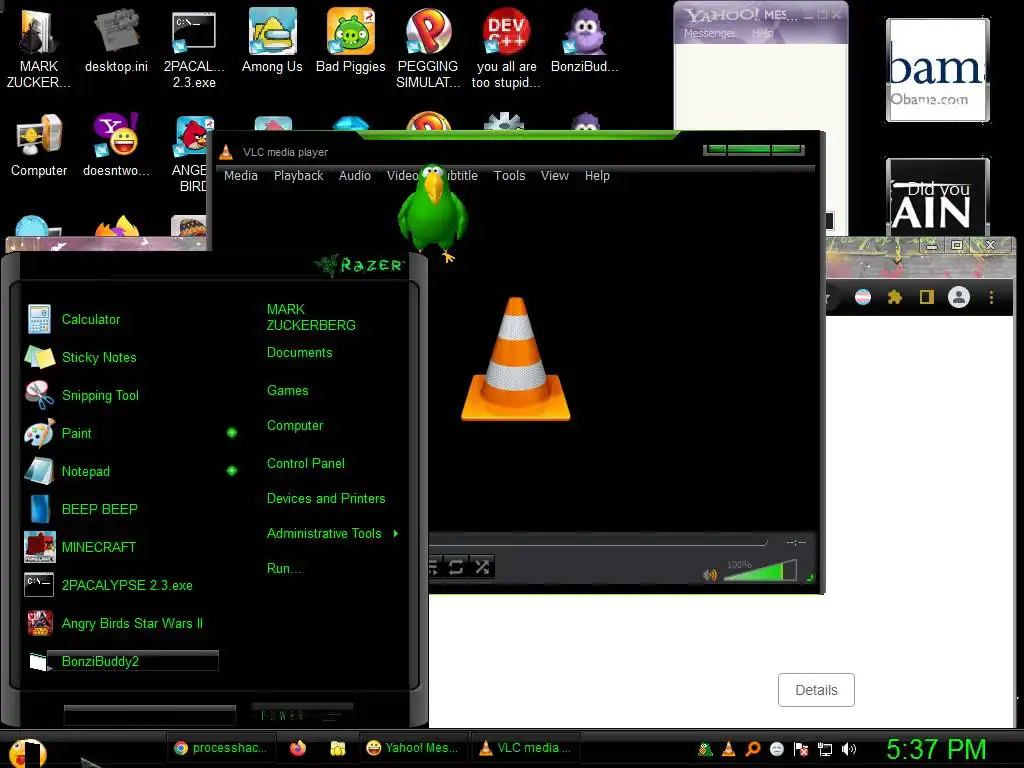Open Devices and Printers
The height and width of the screenshot is (768, 1024).
coord(326,498)
